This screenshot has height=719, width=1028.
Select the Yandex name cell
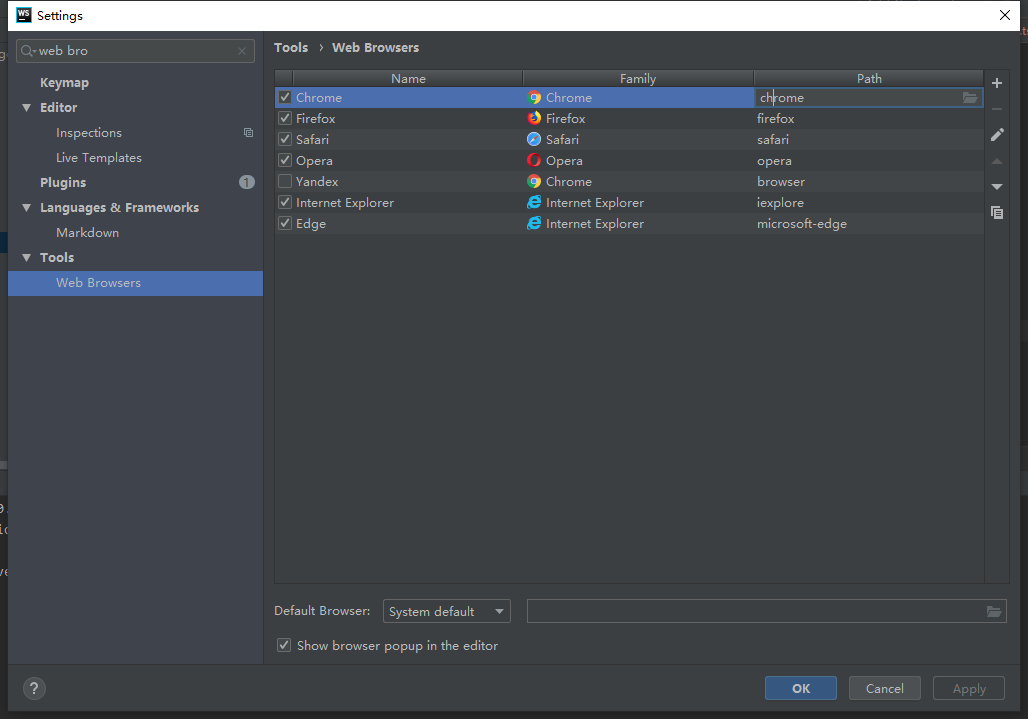[x=408, y=182]
